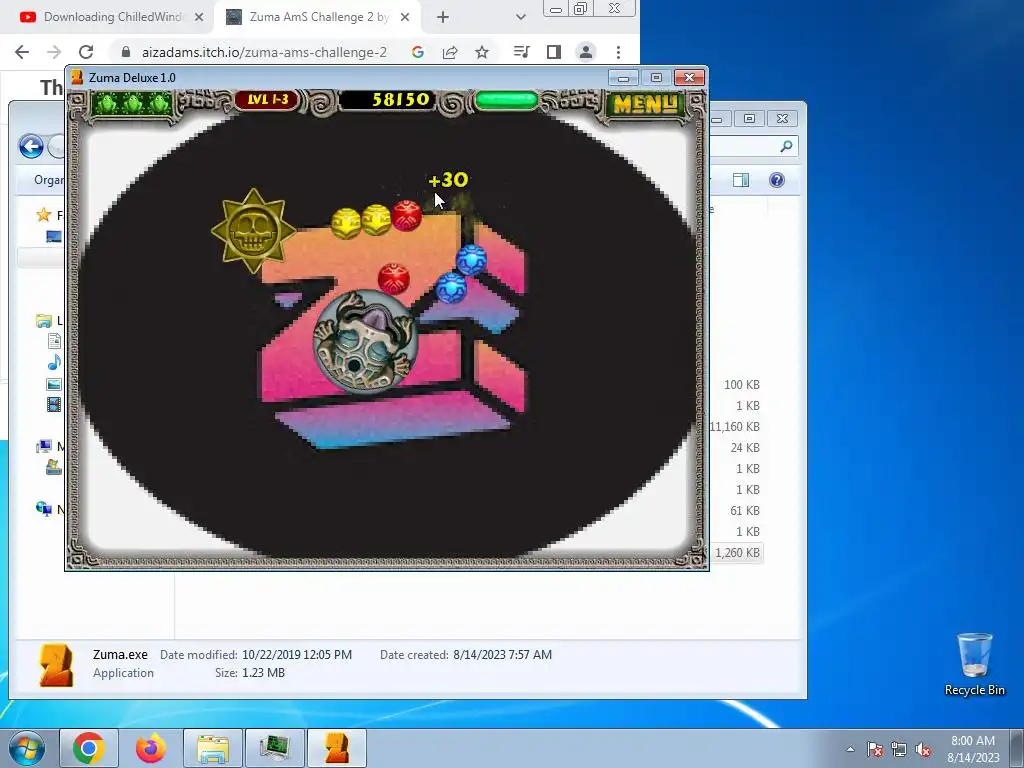Click Zuma.exe icon in details pane
Image resolution: width=1024 pixels, height=768 pixels.
click(56, 665)
